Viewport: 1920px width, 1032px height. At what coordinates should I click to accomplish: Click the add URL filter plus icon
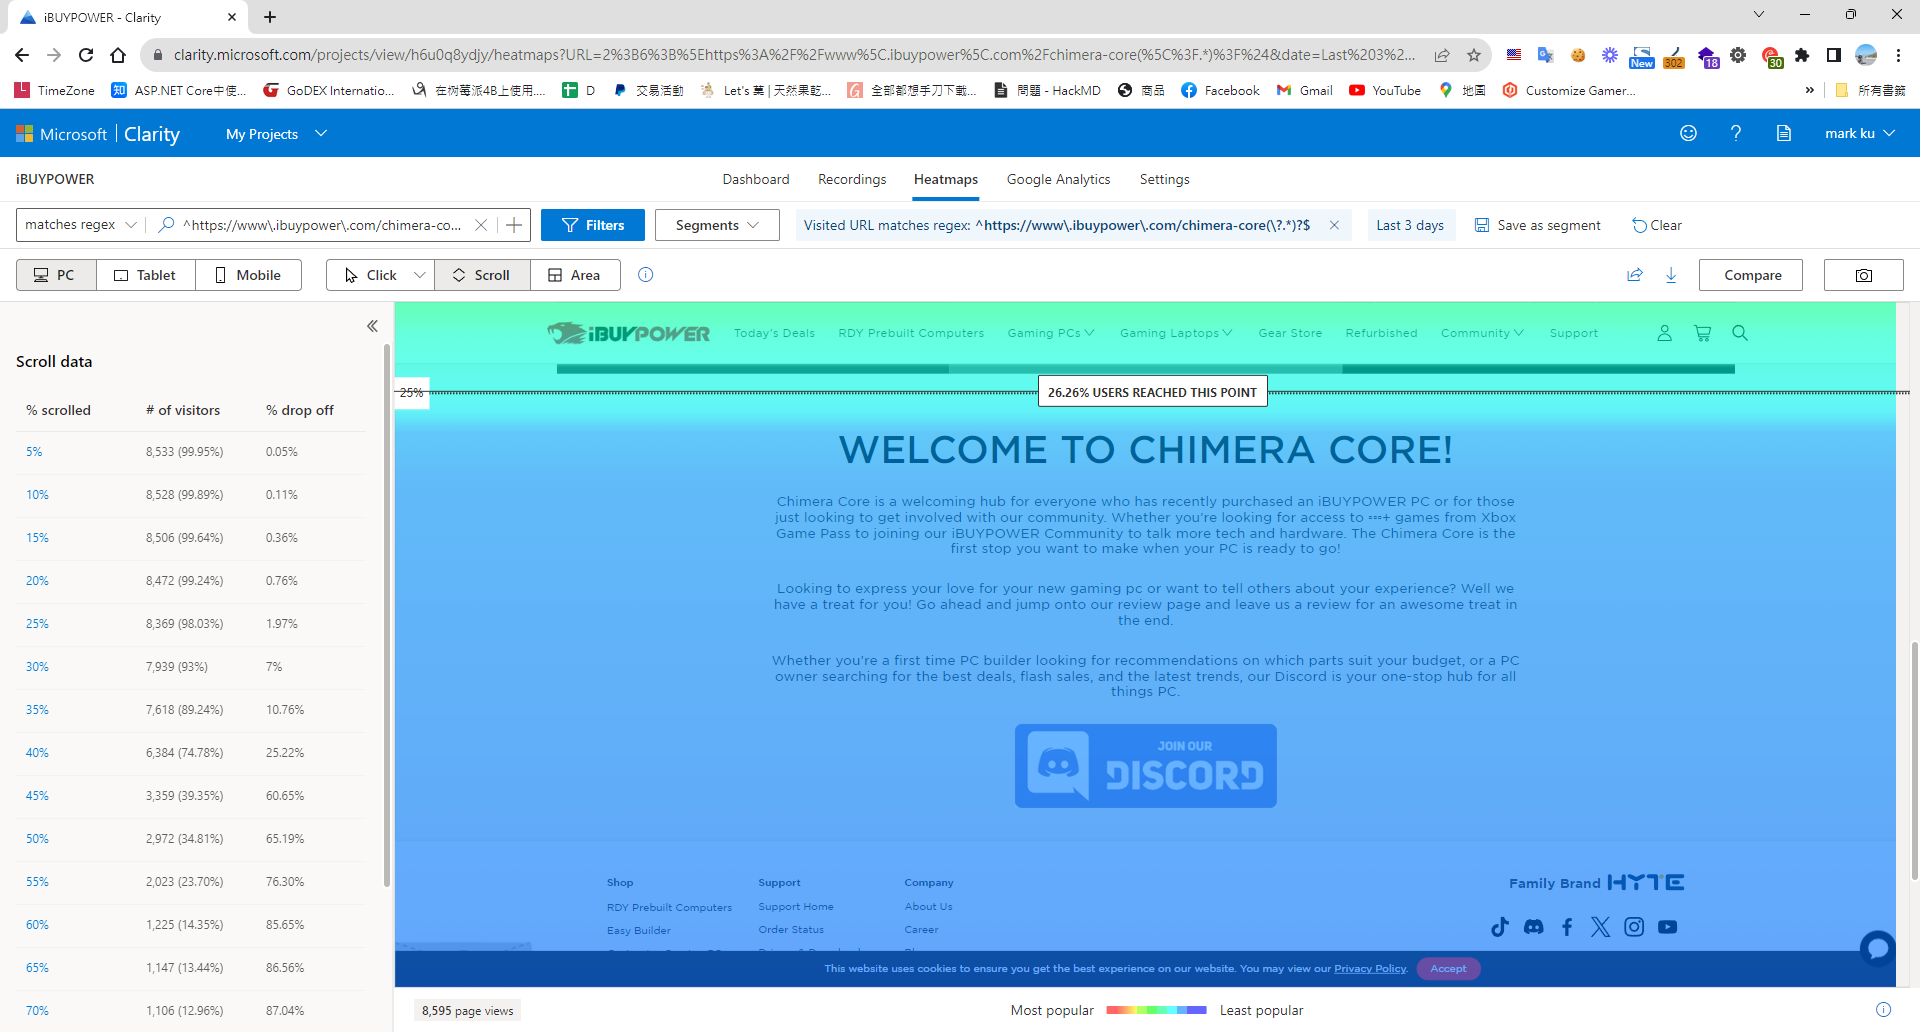click(x=514, y=225)
